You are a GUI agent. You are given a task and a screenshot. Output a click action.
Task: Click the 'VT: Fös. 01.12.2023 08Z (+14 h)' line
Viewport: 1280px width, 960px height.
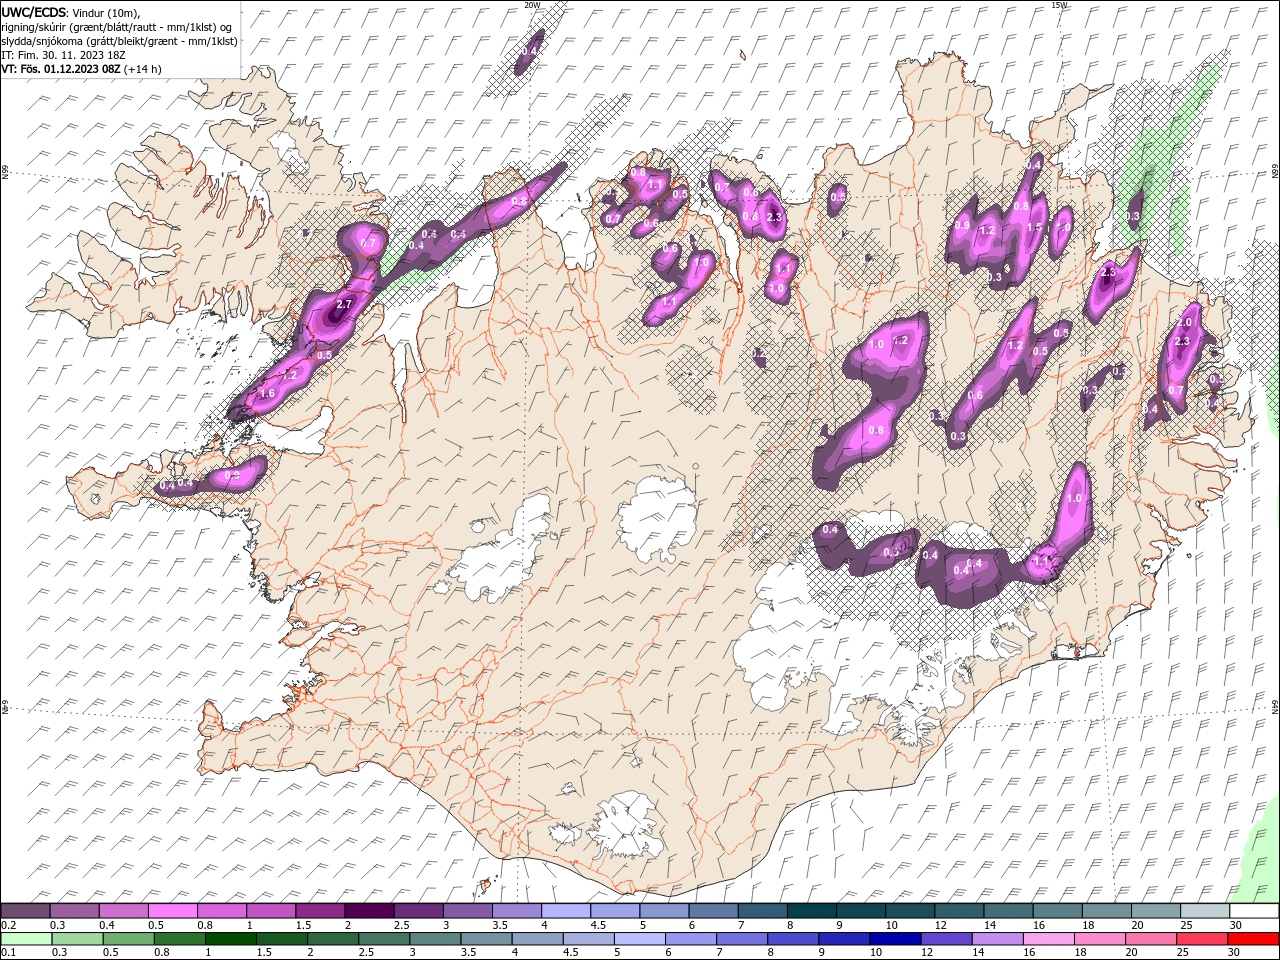(81, 69)
